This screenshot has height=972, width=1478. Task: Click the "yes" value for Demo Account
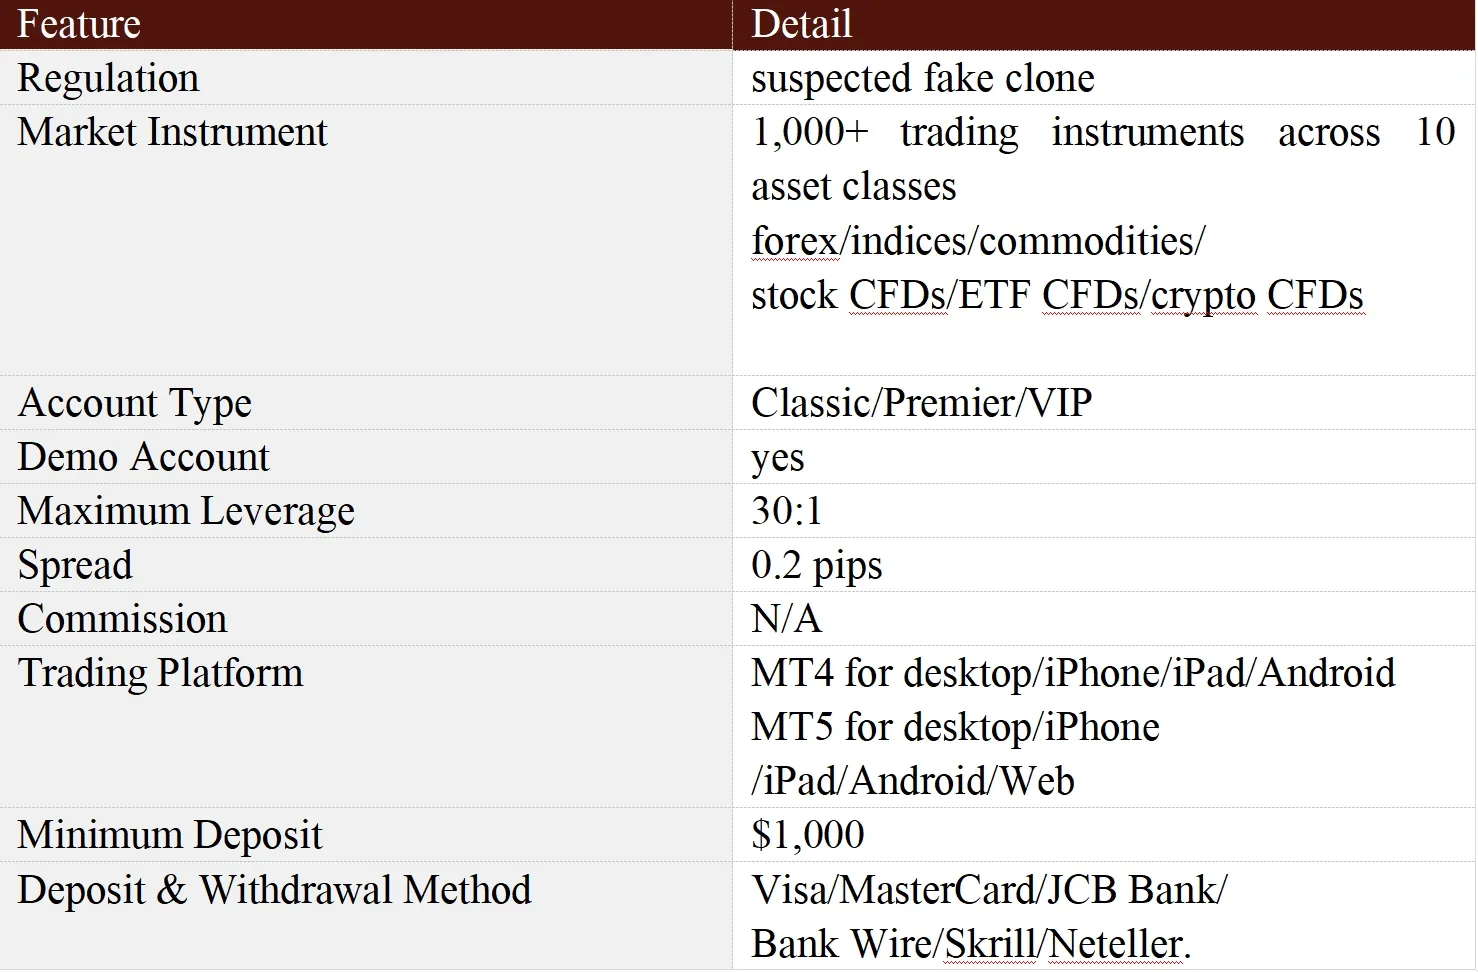pyautogui.click(x=777, y=458)
